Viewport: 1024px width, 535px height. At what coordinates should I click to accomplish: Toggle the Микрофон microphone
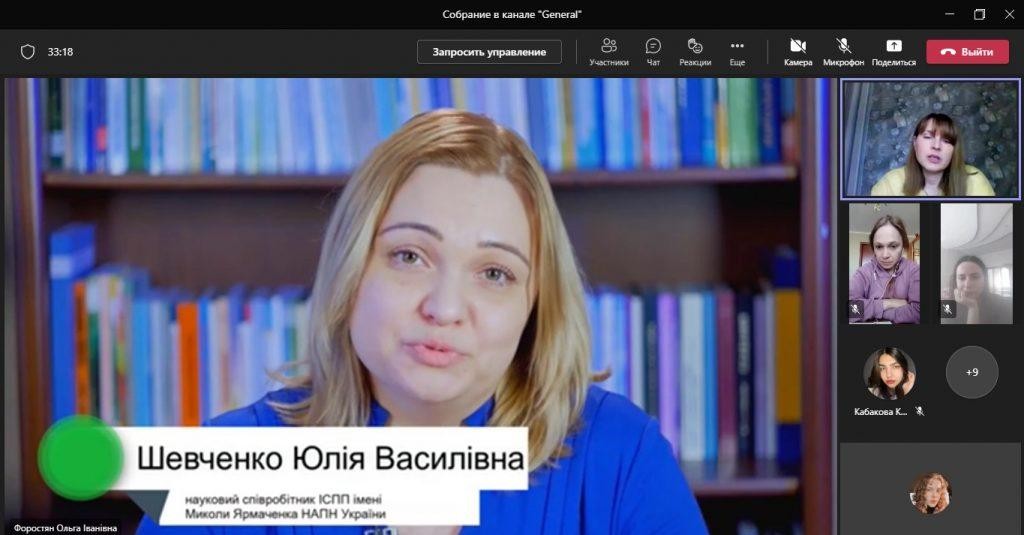click(x=843, y=52)
